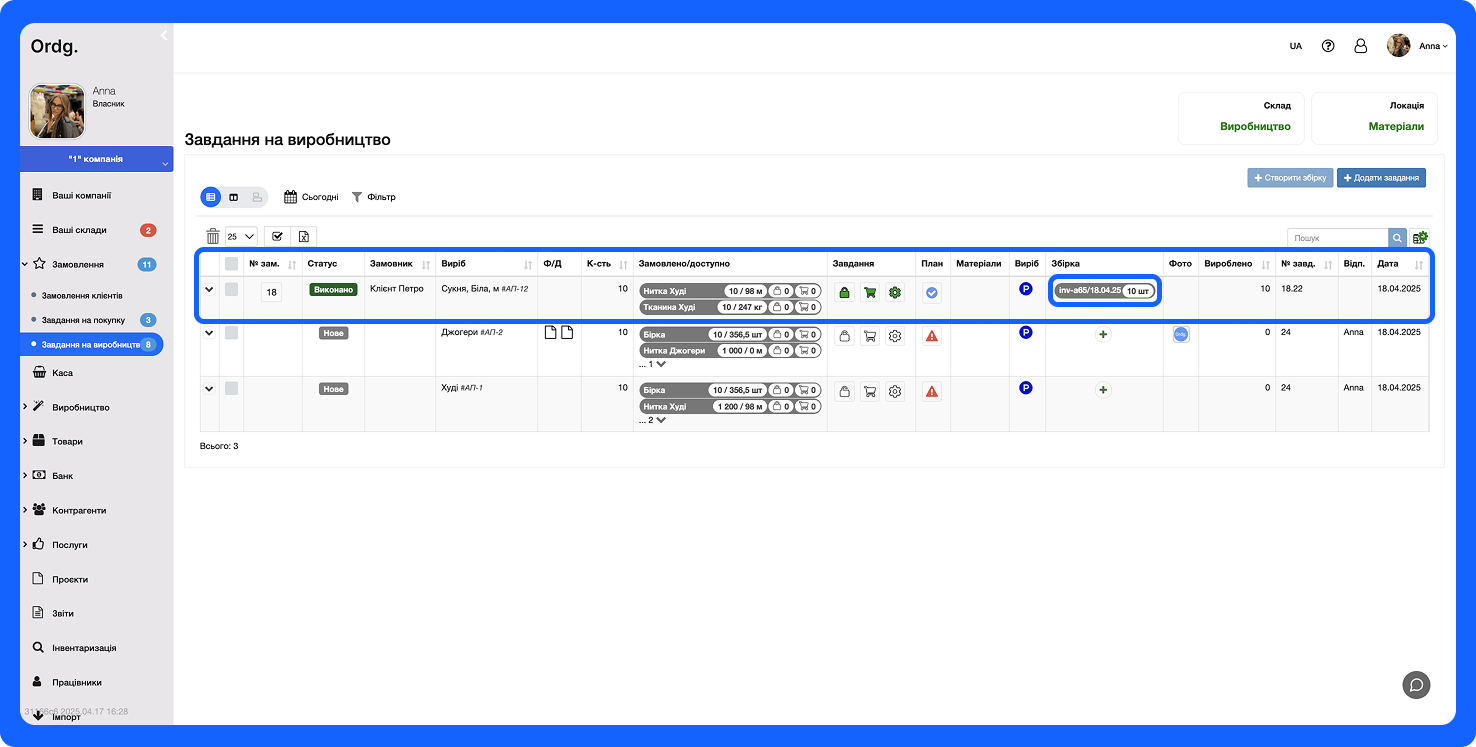The image size is (1476, 747).
Task: Click the help question mark icon
Action: (1328, 46)
